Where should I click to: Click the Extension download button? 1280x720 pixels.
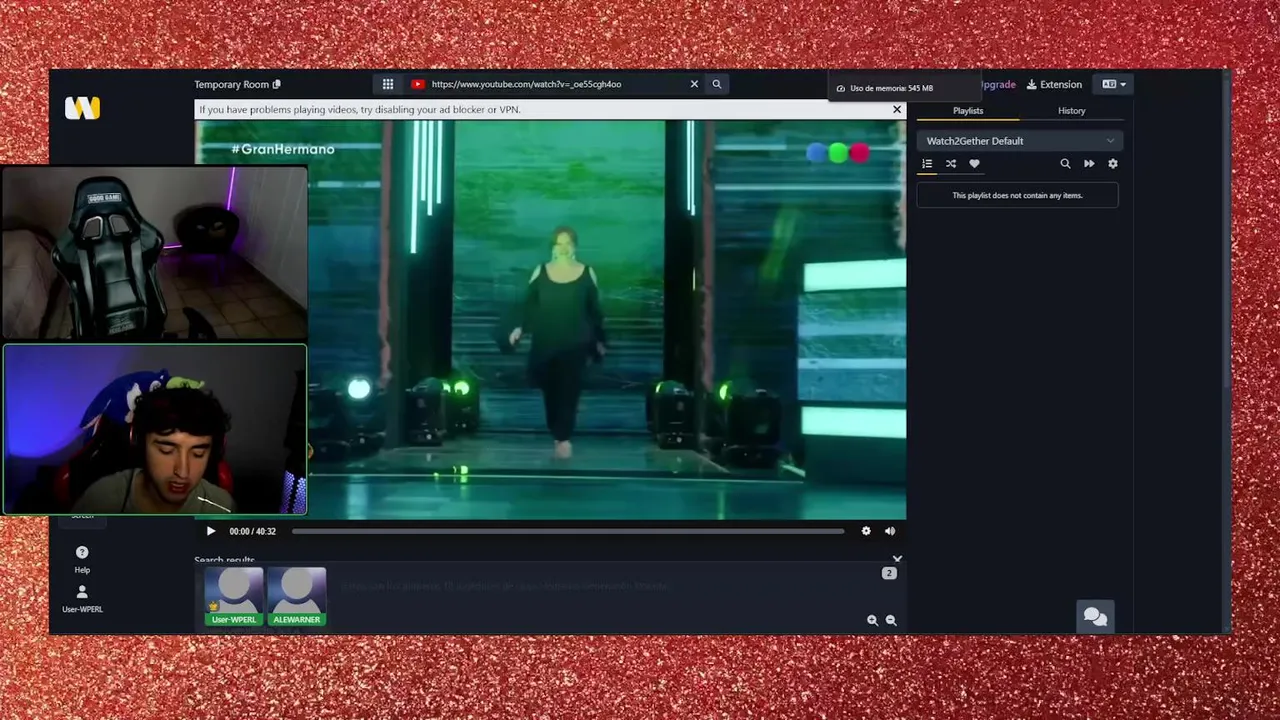(1054, 84)
